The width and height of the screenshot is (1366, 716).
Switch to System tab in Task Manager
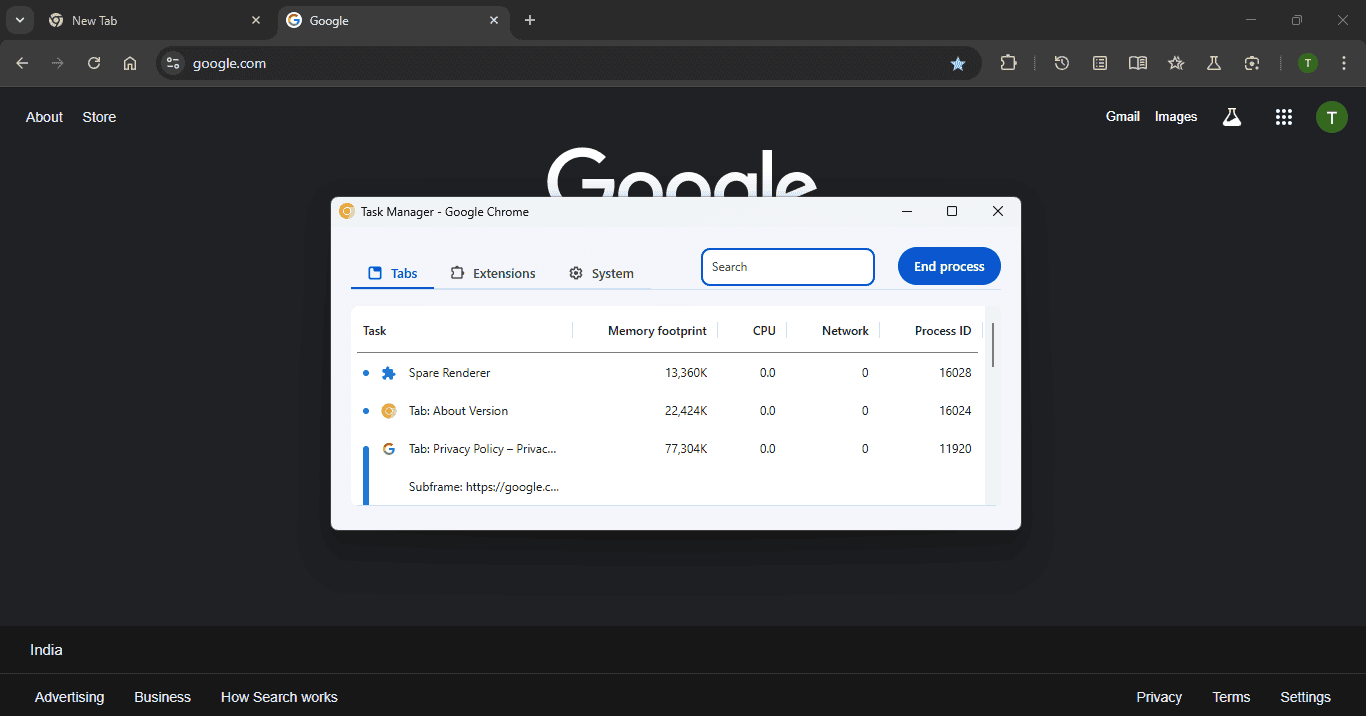pyautogui.click(x=601, y=273)
